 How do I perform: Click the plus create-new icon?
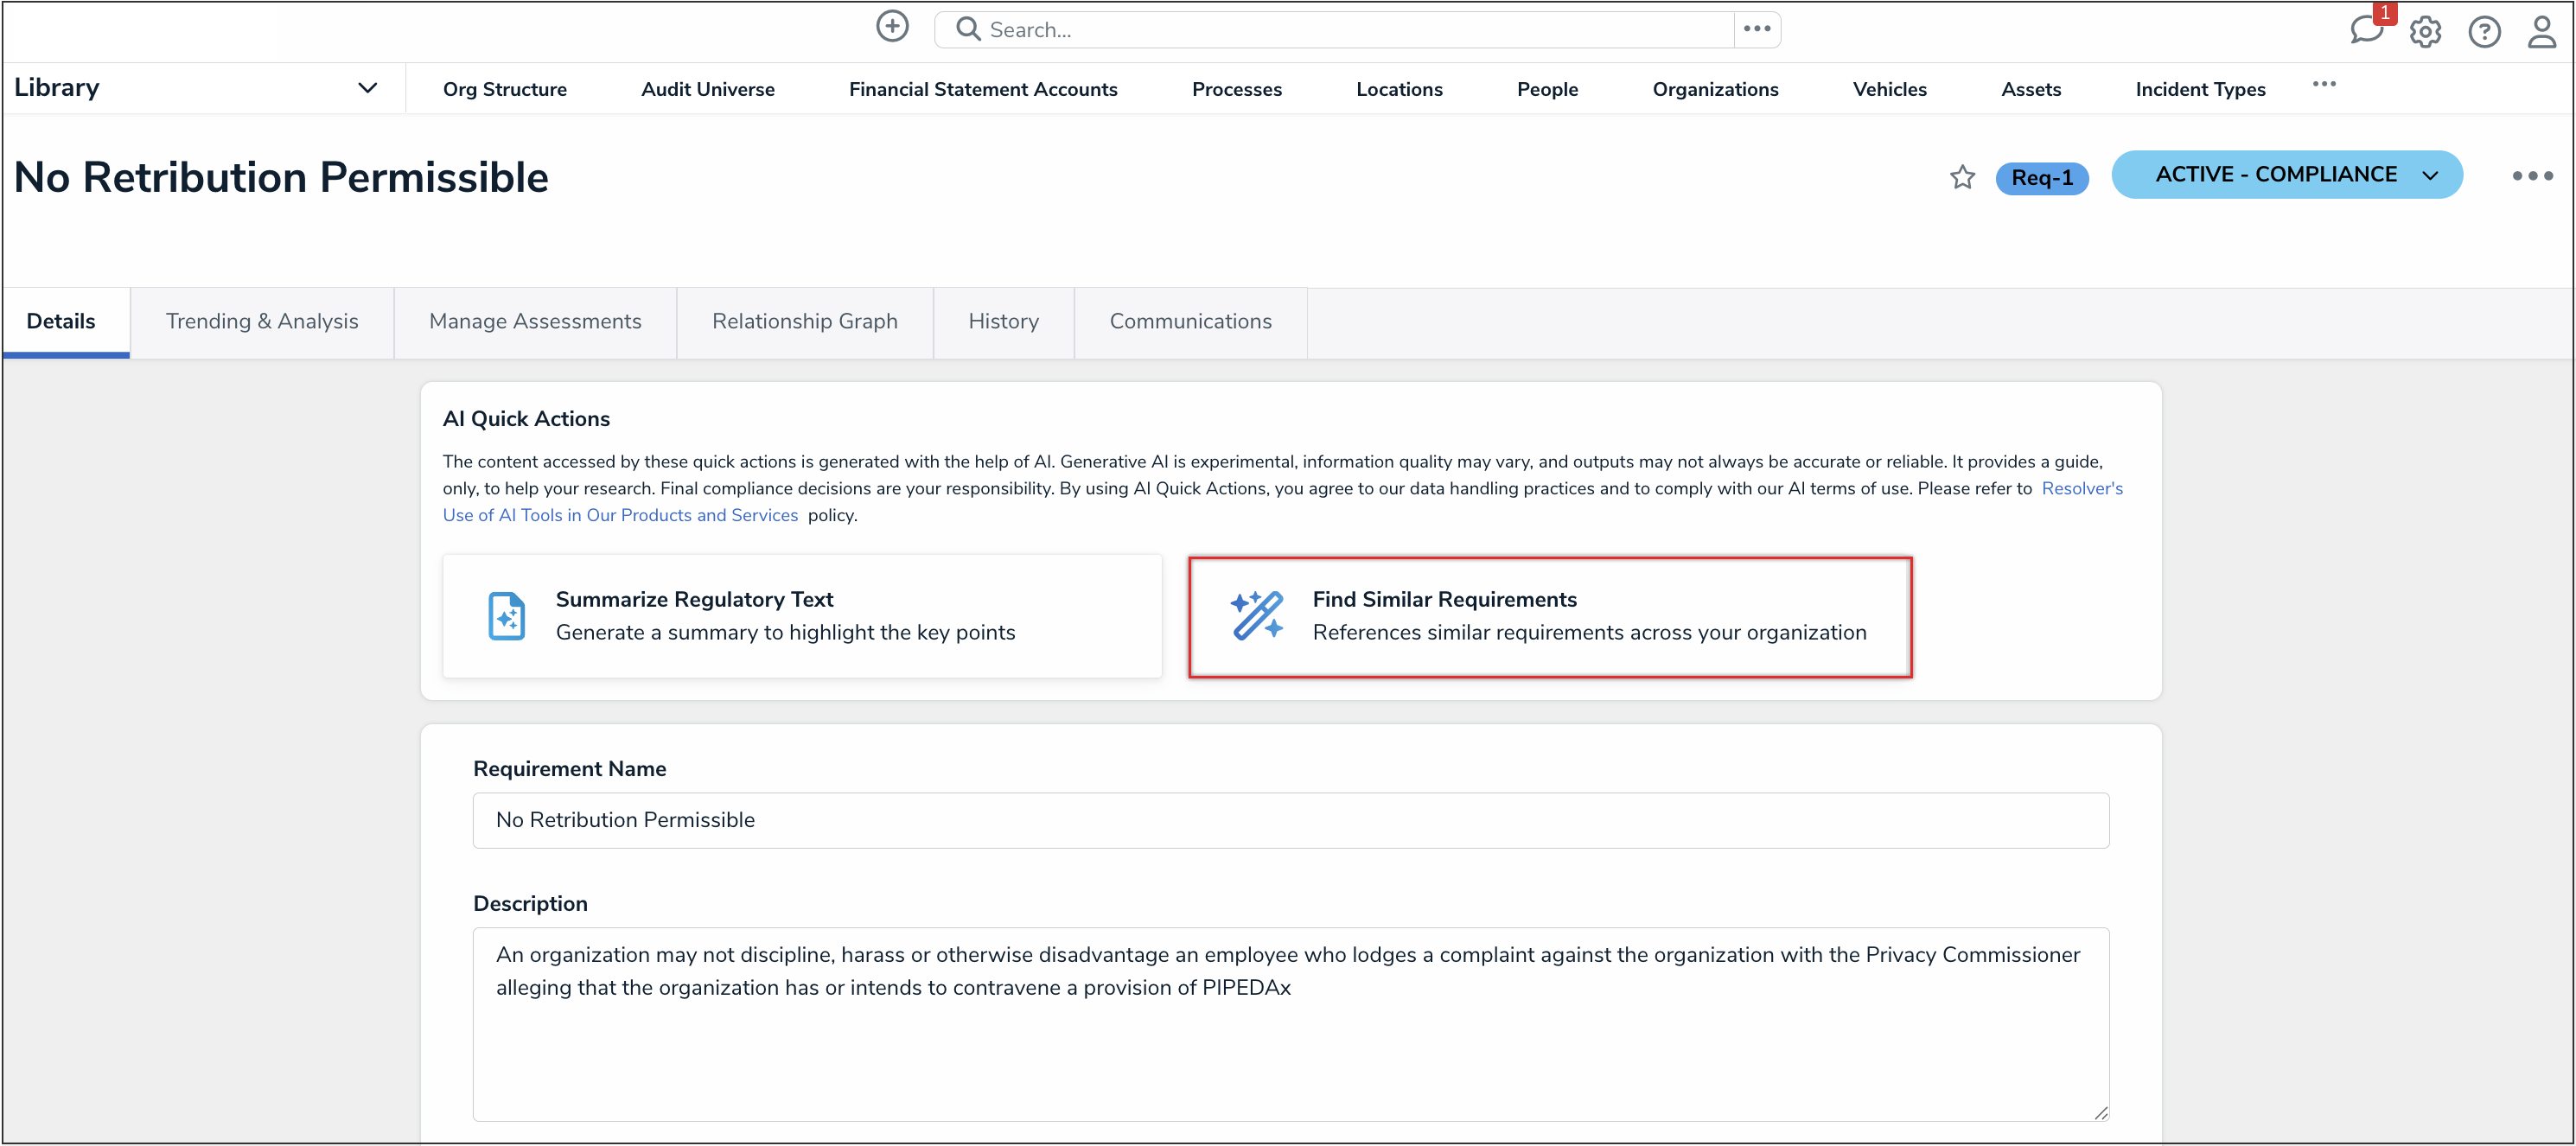(892, 27)
